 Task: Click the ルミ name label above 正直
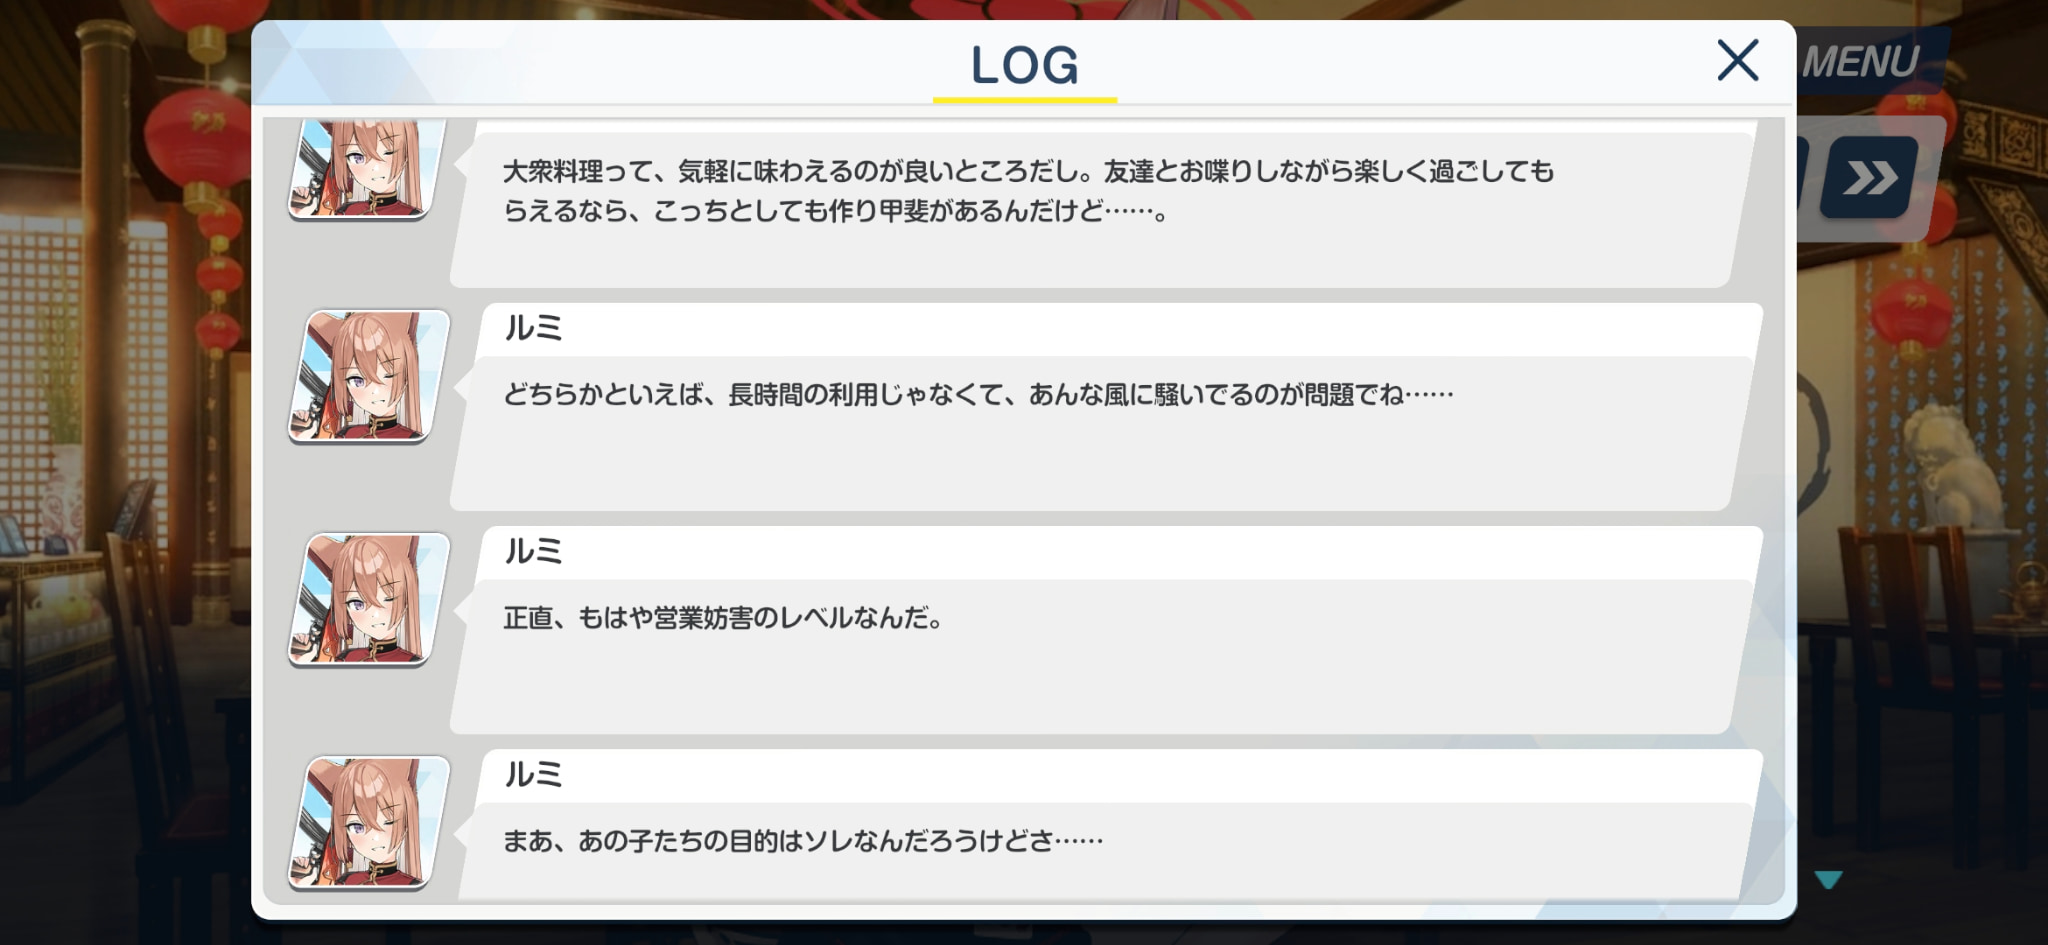point(533,551)
